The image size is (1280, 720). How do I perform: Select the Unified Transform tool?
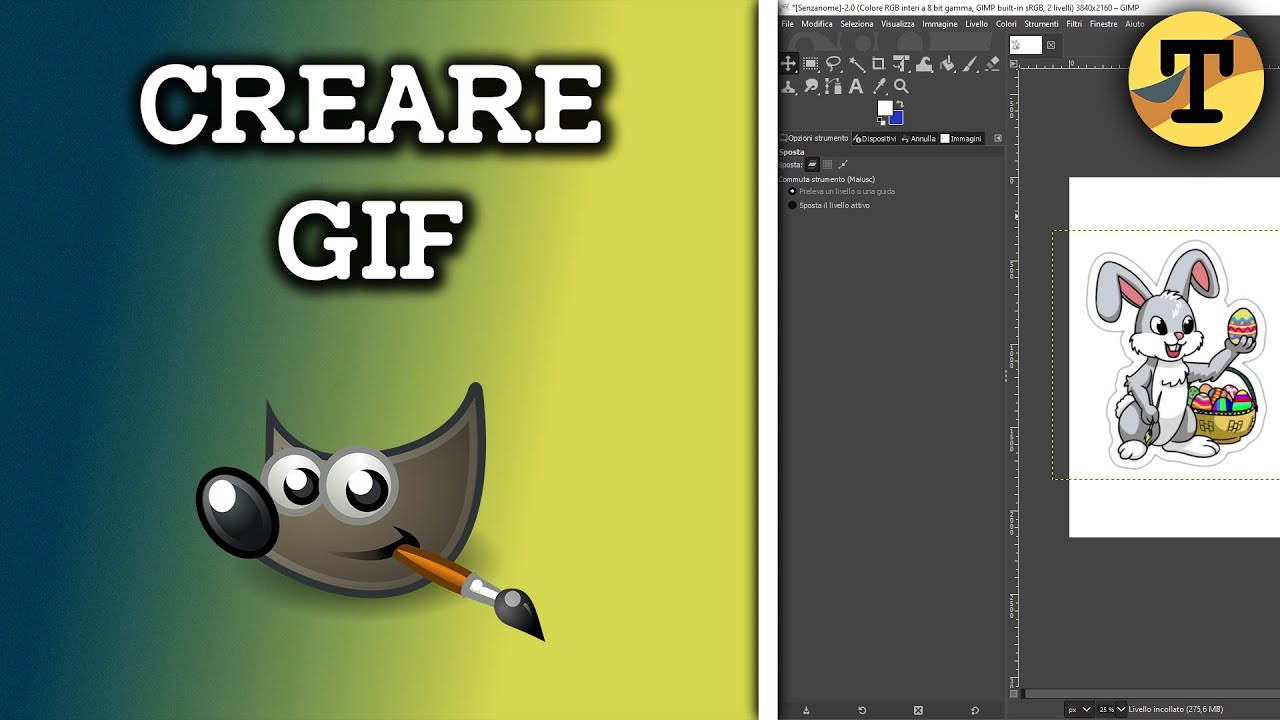point(901,64)
